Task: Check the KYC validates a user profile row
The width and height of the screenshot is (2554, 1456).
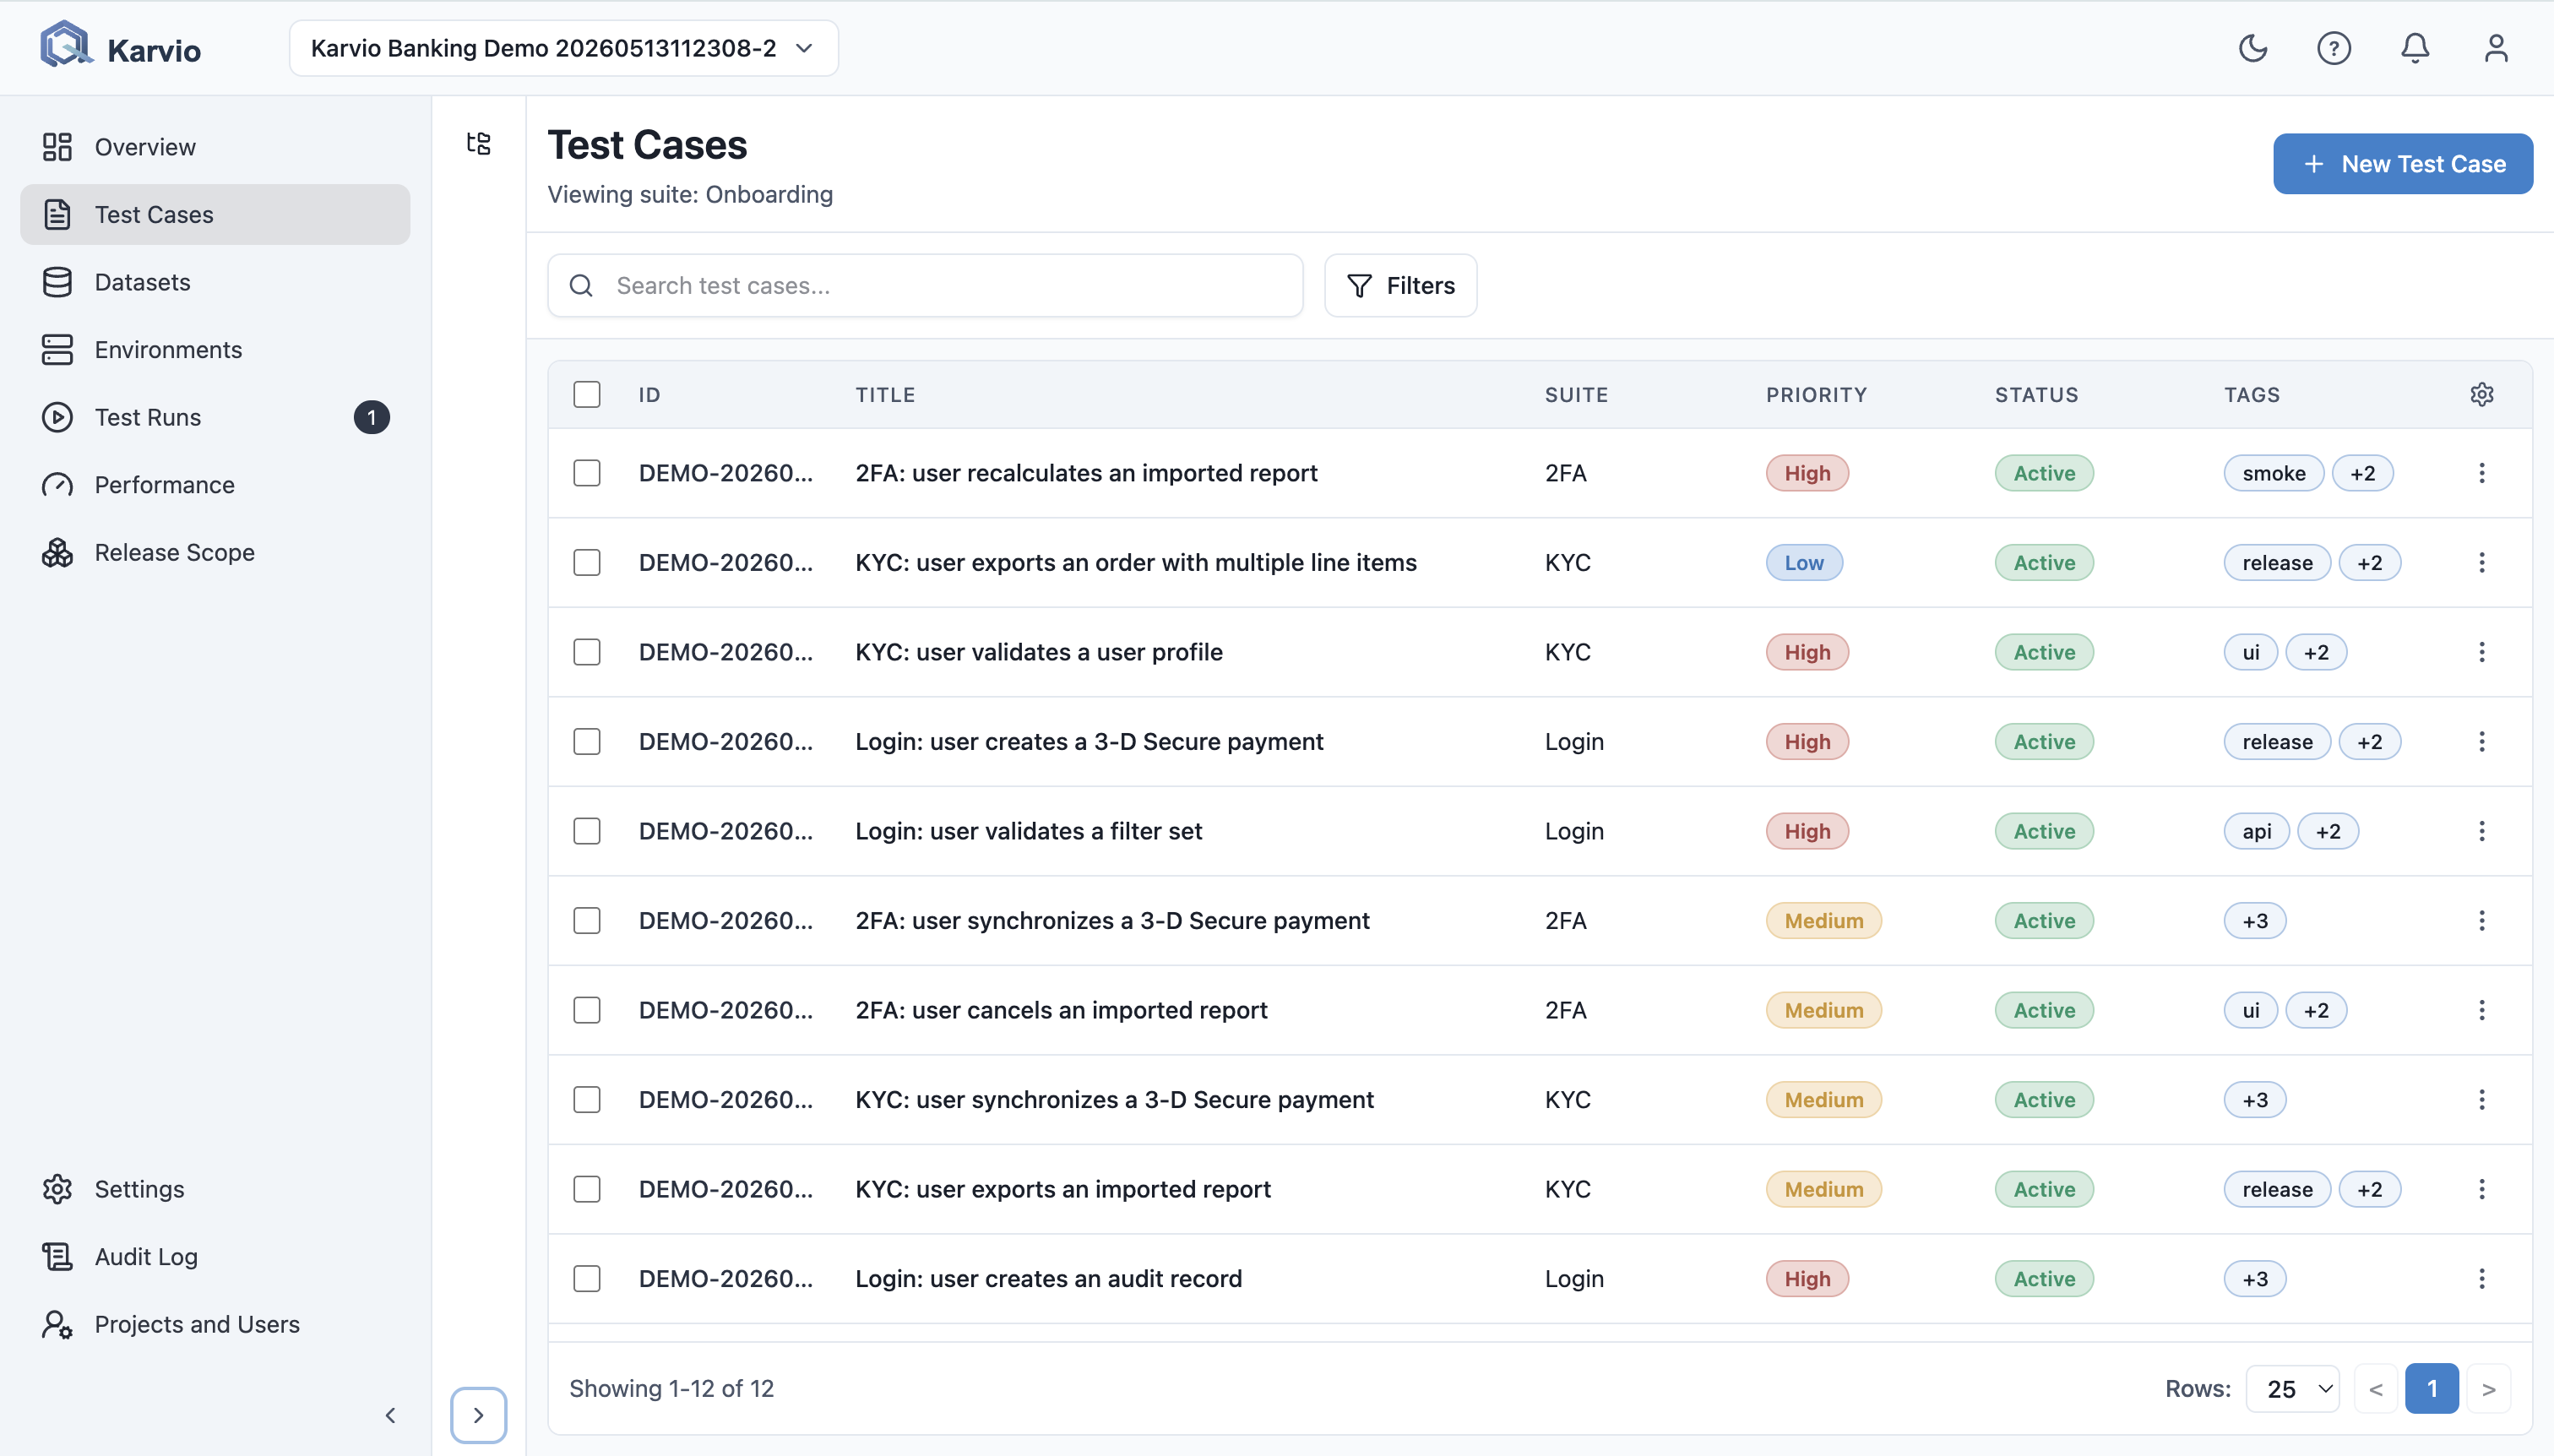Action: point(587,652)
